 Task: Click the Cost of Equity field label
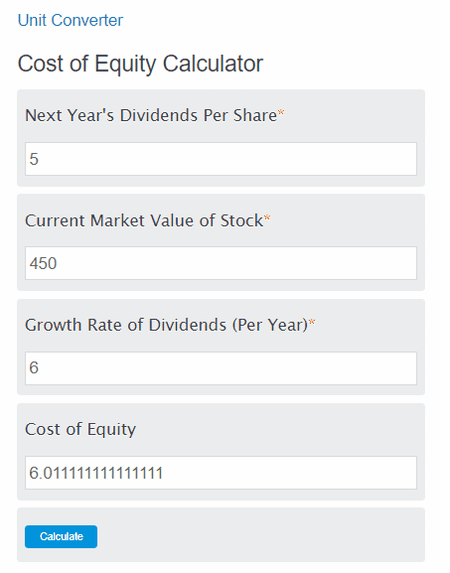(80, 429)
